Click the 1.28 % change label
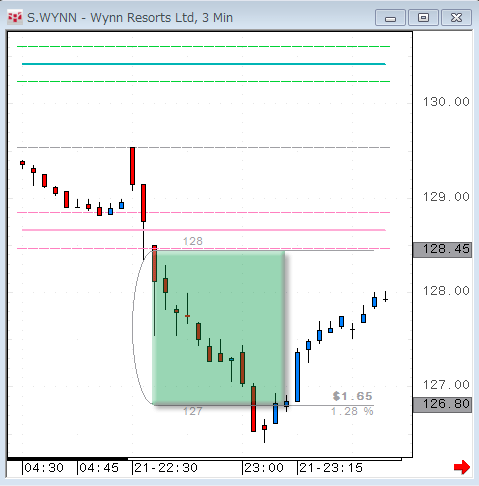The width and height of the screenshot is (479, 486). point(352,411)
